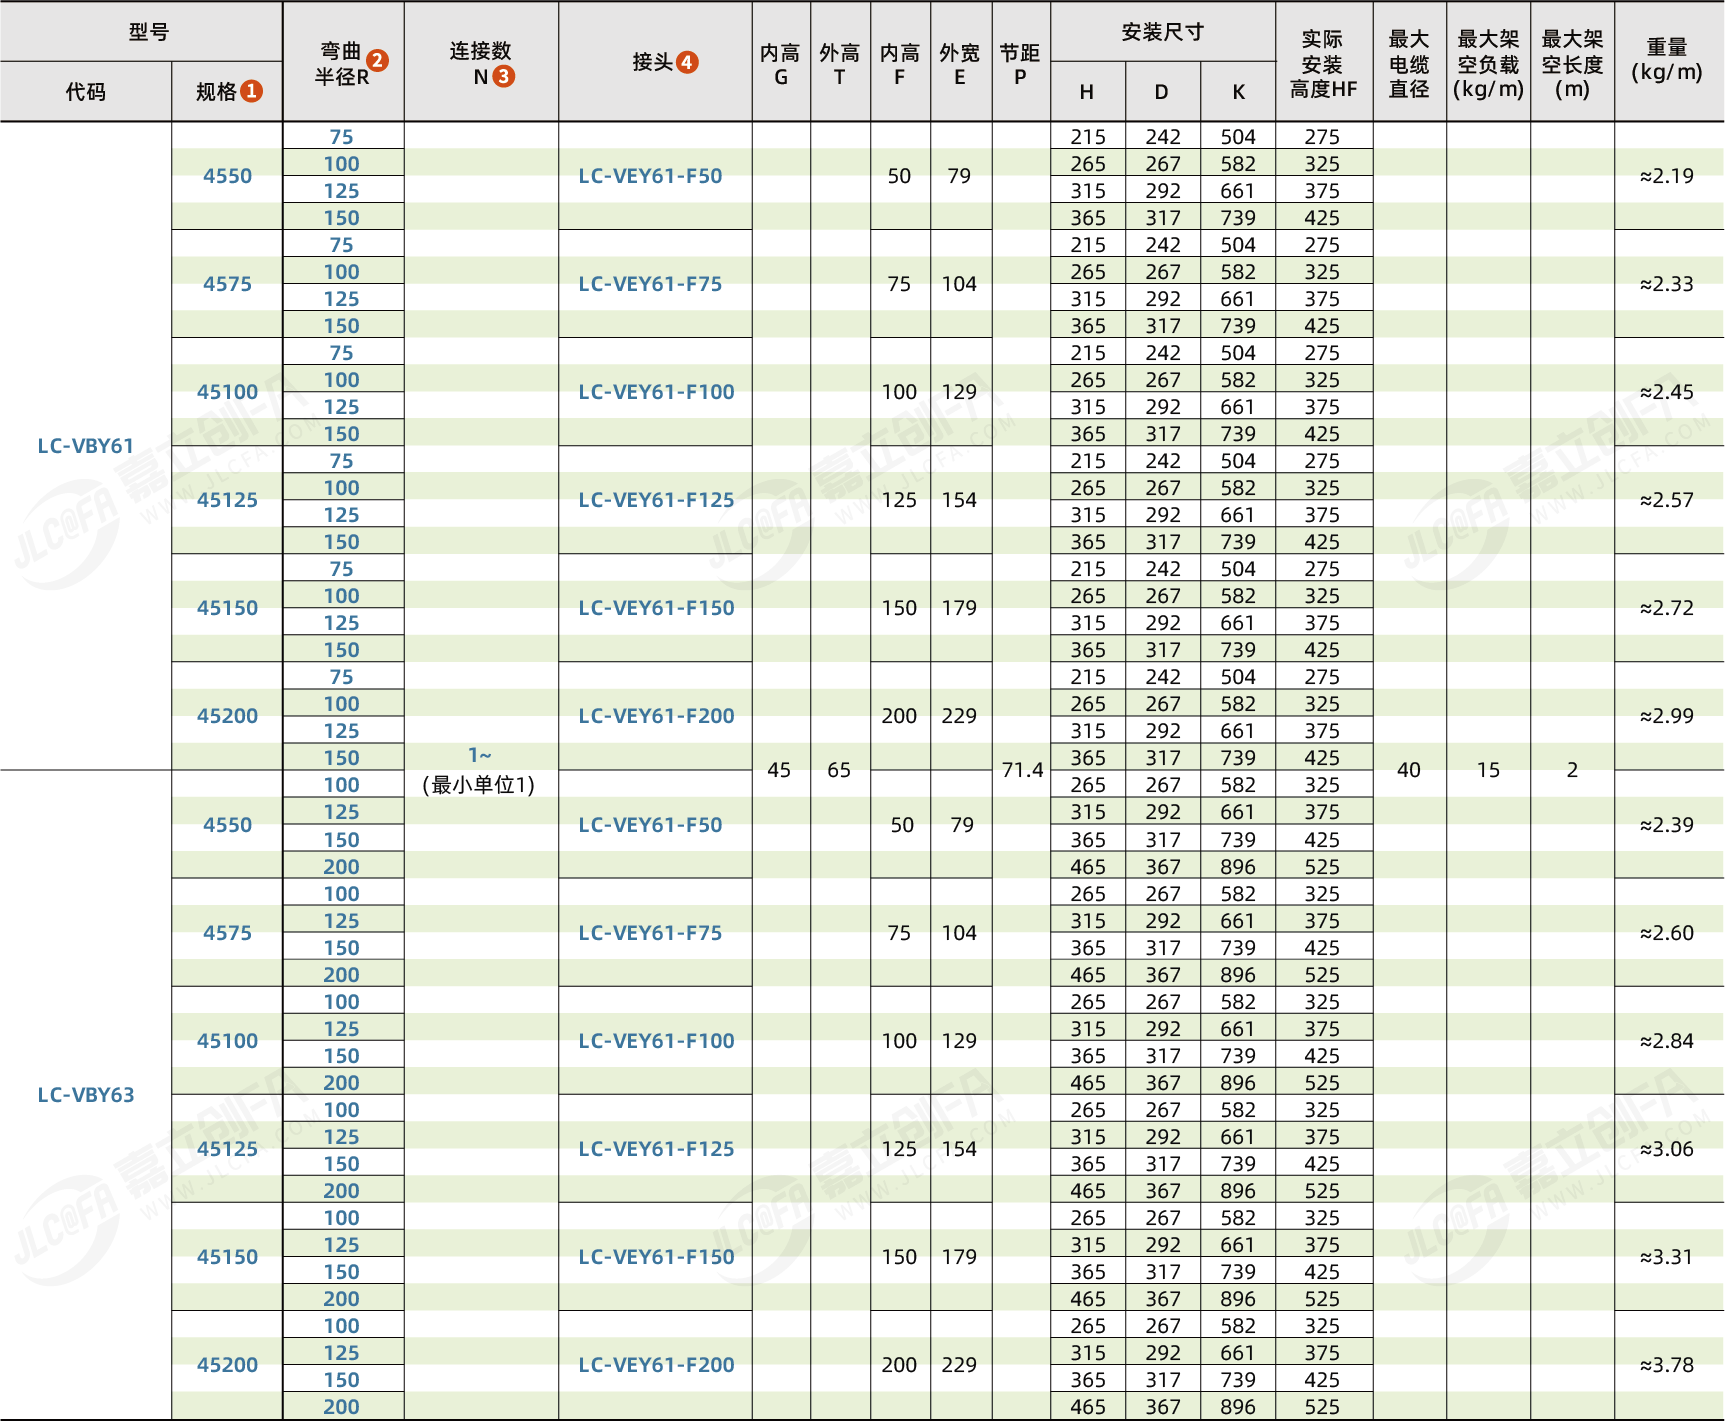
Task: Click the 节距 P header
Action: click(1020, 64)
